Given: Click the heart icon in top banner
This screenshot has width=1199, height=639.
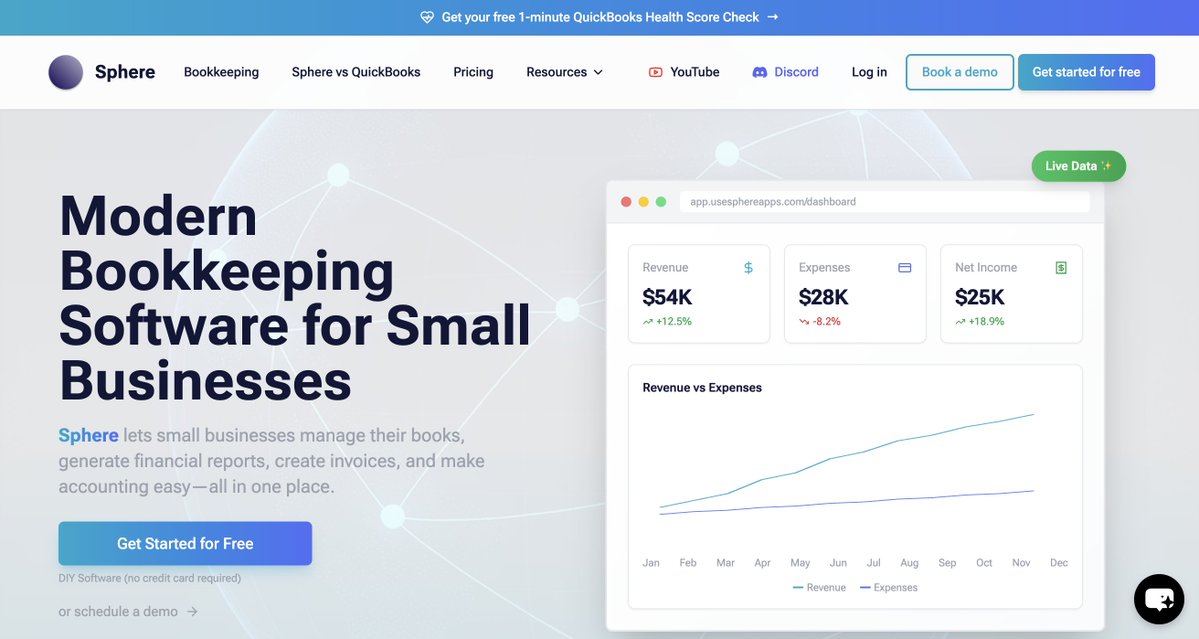Looking at the screenshot, I should (x=427, y=17).
